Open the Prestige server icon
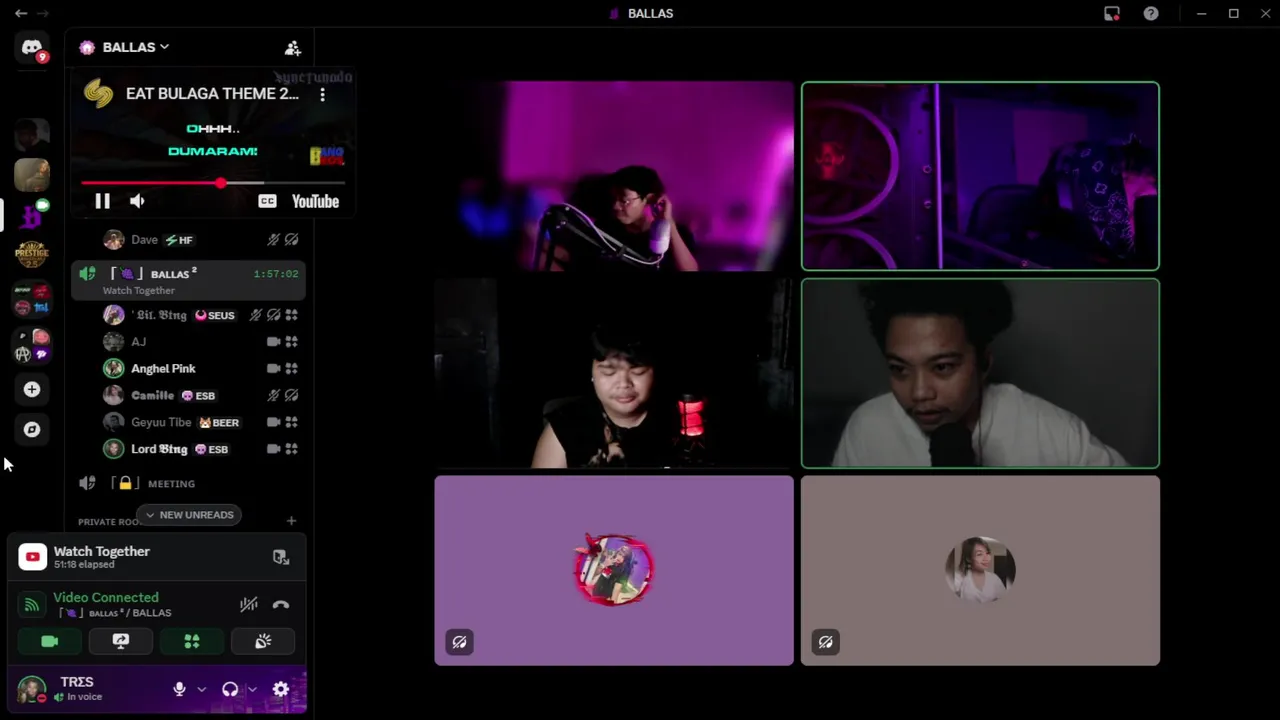 pos(32,254)
